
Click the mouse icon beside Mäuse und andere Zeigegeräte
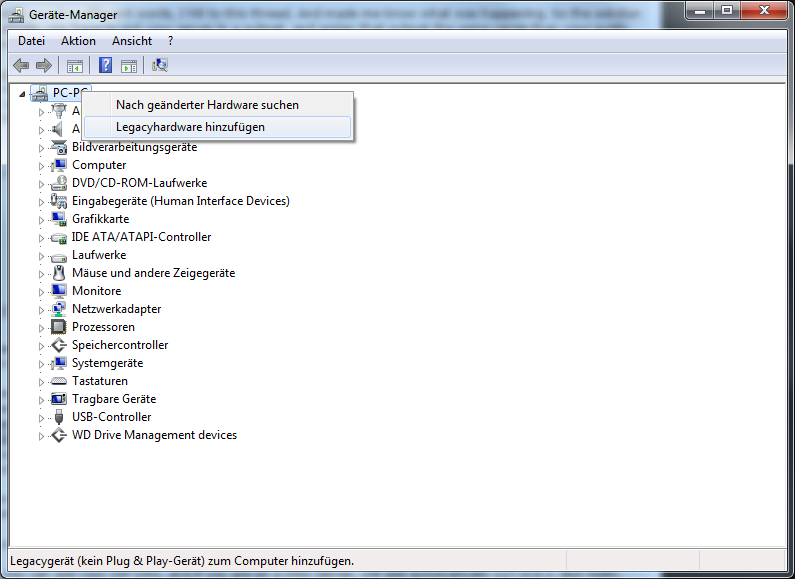[59, 273]
